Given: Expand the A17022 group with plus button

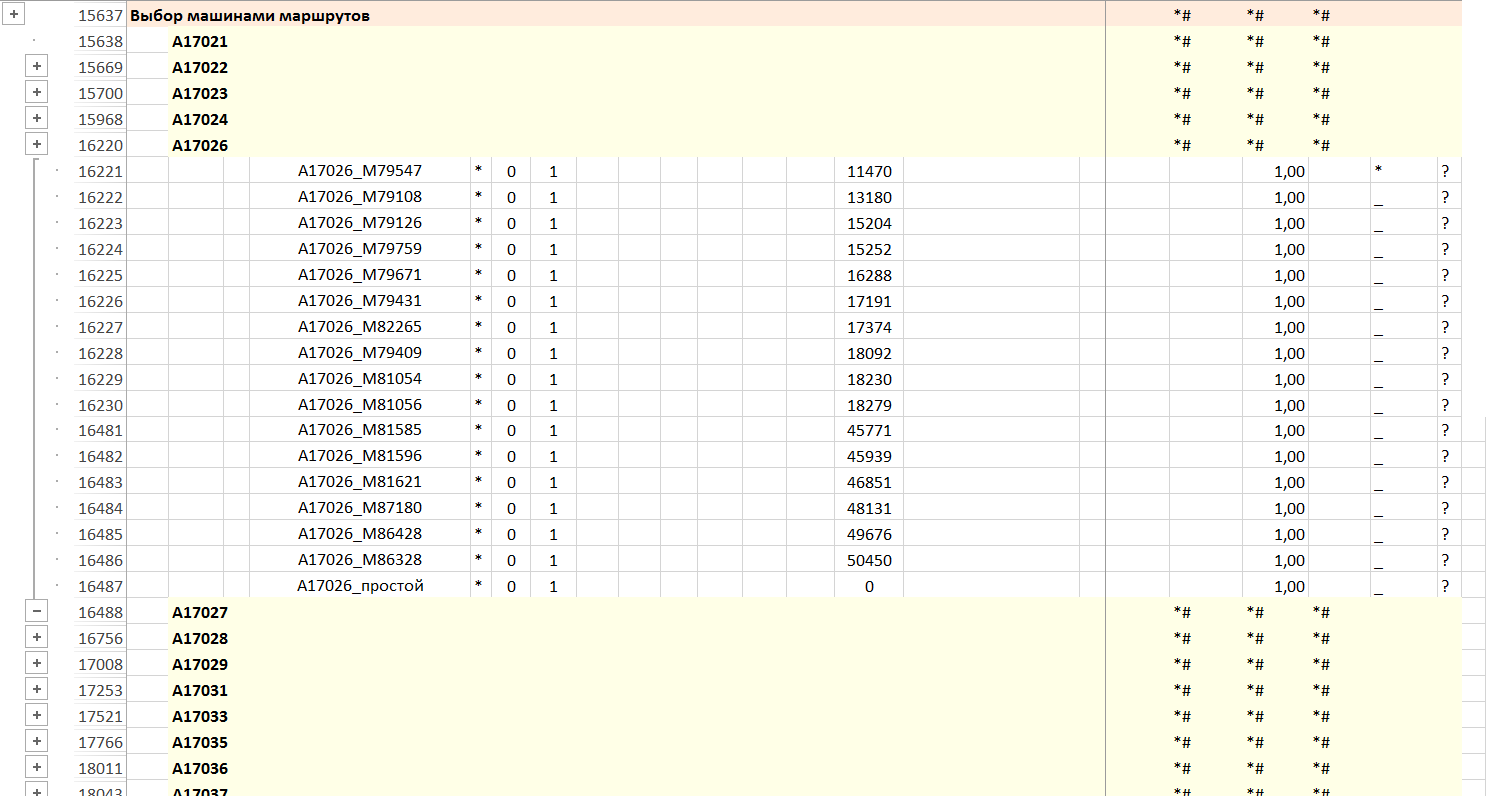Looking at the screenshot, I should (x=36, y=67).
